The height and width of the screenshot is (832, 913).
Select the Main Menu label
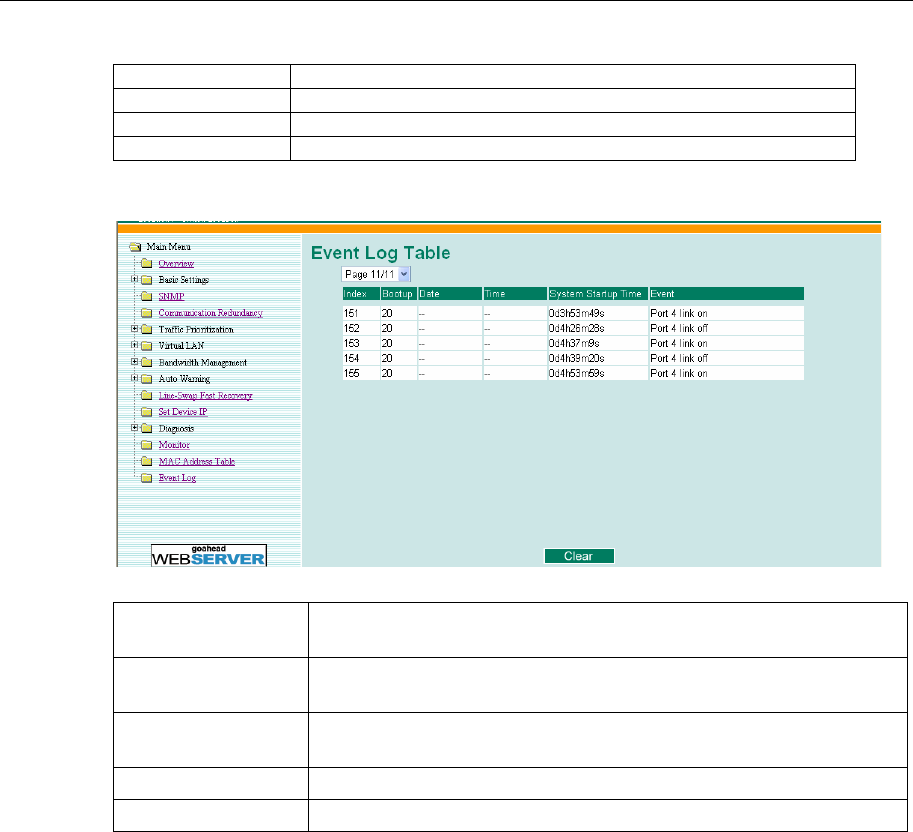point(168,247)
